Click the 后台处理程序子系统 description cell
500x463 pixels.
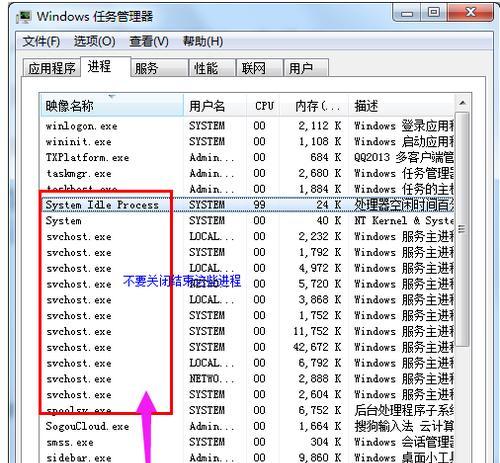click(x=404, y=410)
